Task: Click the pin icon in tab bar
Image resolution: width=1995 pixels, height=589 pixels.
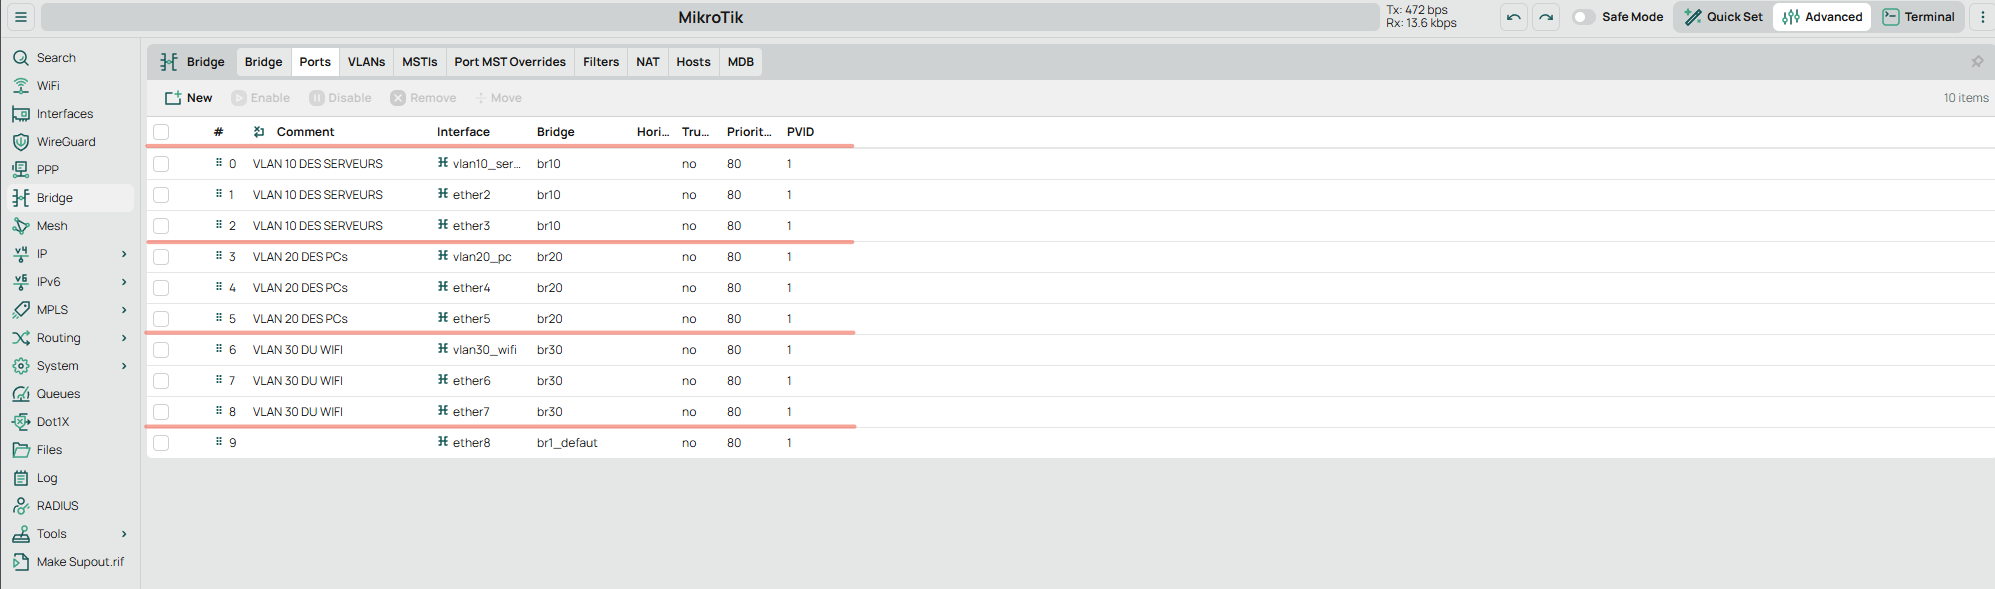Action: point(1977,62)
